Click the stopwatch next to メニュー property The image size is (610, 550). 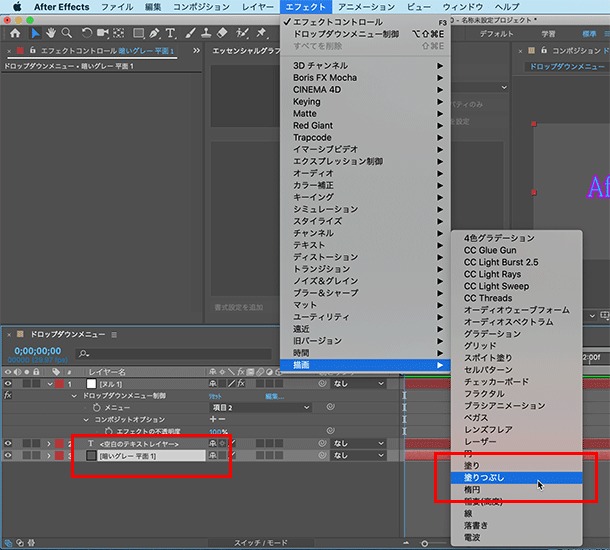click(96, 407)
